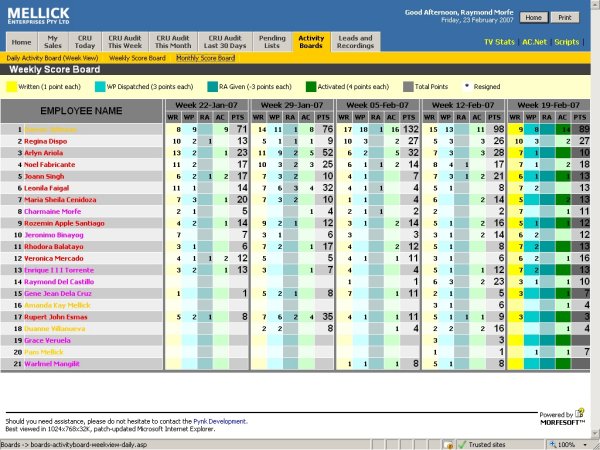
Task: Click the zoom magnifier icon at 100%
Action: 553,445
